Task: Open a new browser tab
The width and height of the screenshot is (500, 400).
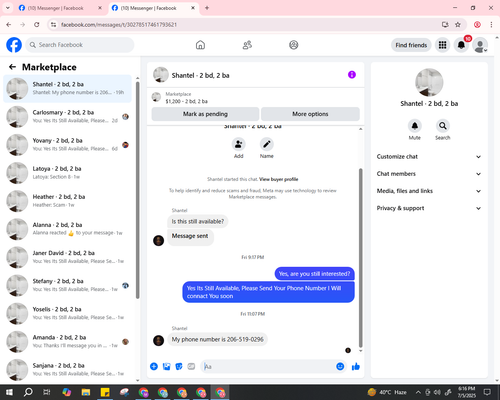Action: 207,8
